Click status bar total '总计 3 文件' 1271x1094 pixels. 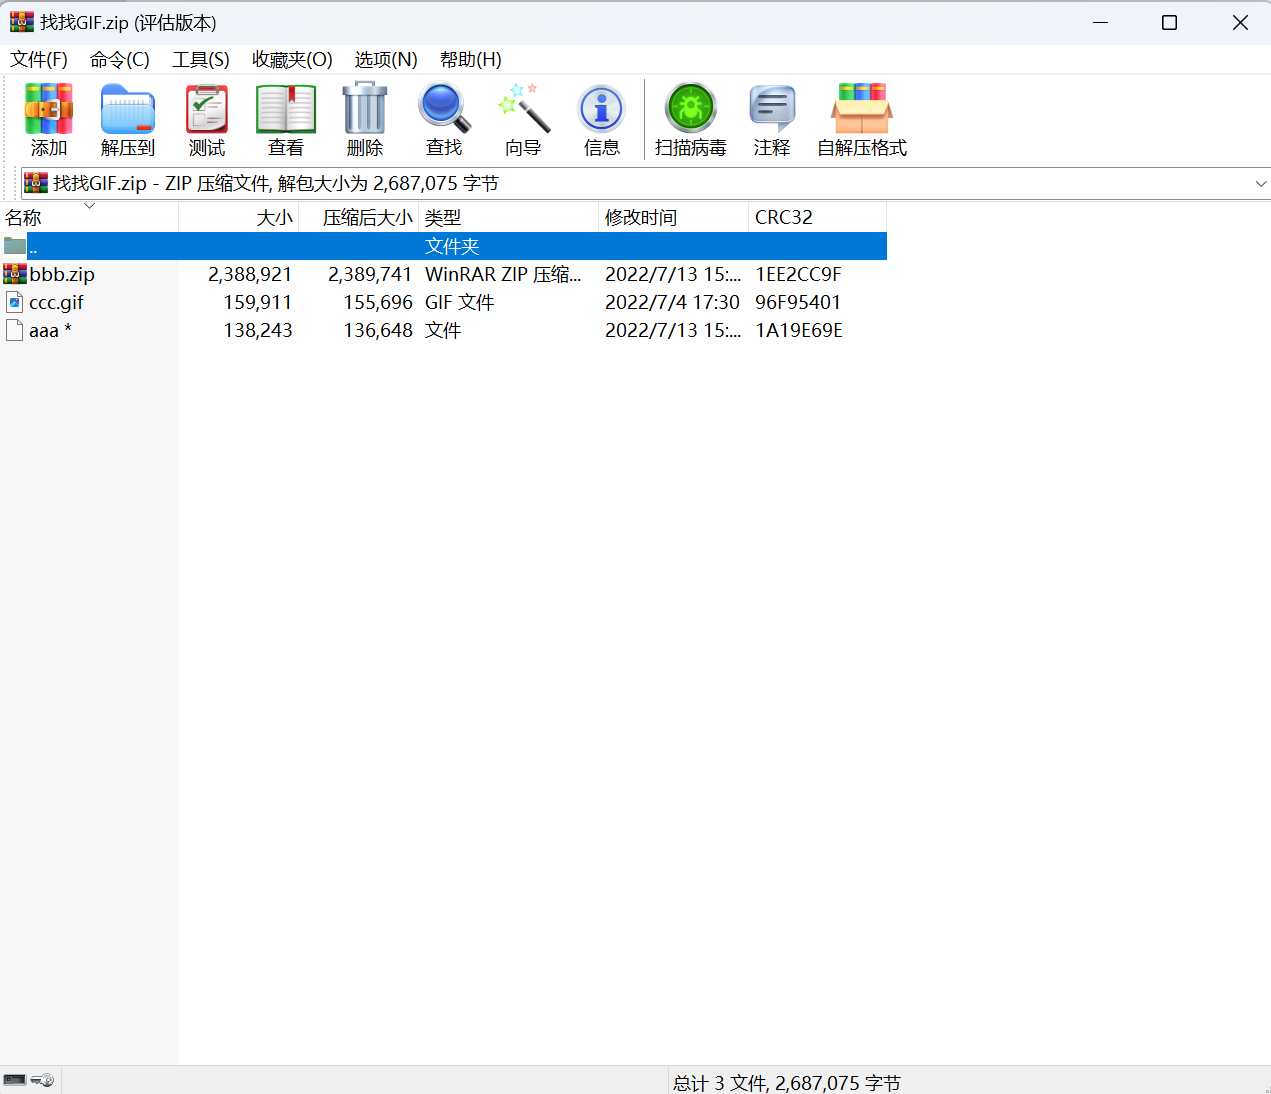[786, 1083]
